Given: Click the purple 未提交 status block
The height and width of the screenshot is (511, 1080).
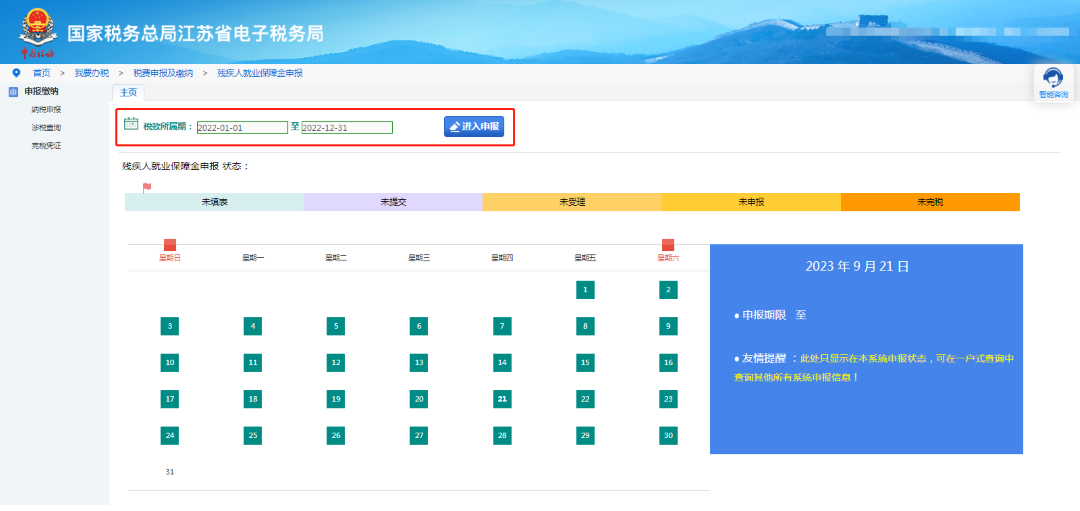Looking at the screenshot, I should point(393,202).
